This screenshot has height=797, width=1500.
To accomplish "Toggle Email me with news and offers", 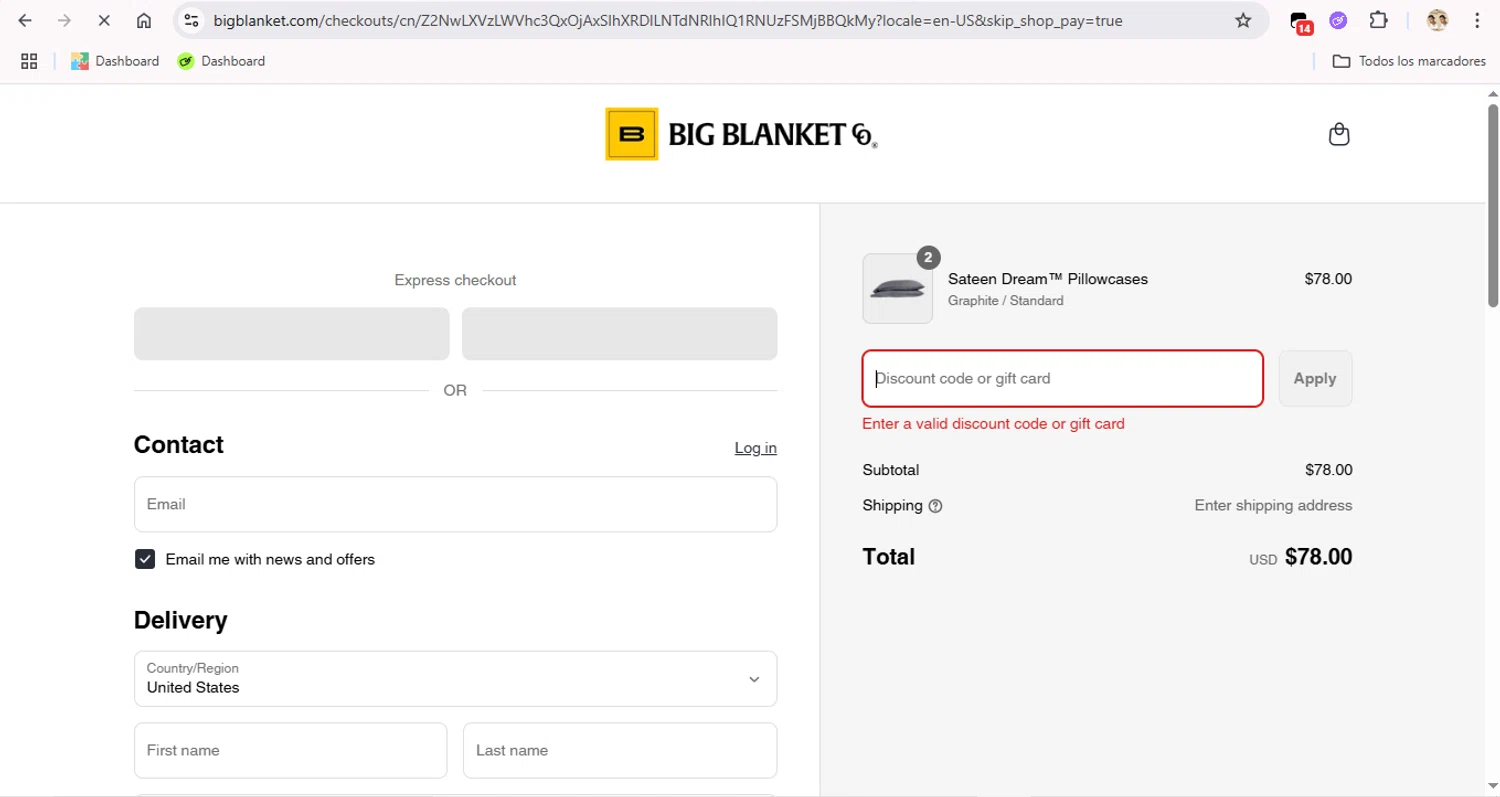I will (x=145, y=559).
